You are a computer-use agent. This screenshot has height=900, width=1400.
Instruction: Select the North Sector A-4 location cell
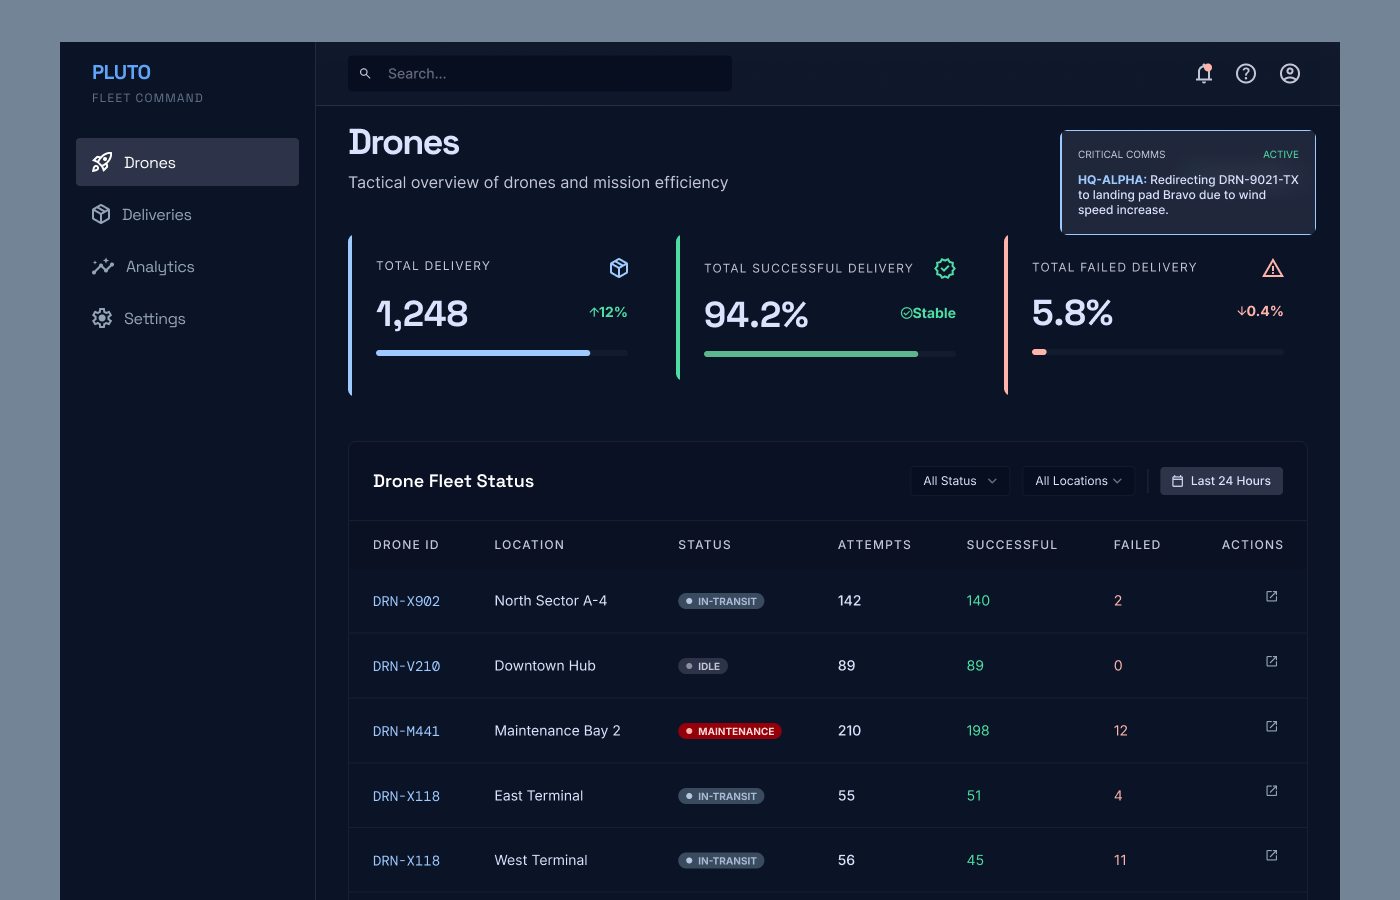click(551, 600)
